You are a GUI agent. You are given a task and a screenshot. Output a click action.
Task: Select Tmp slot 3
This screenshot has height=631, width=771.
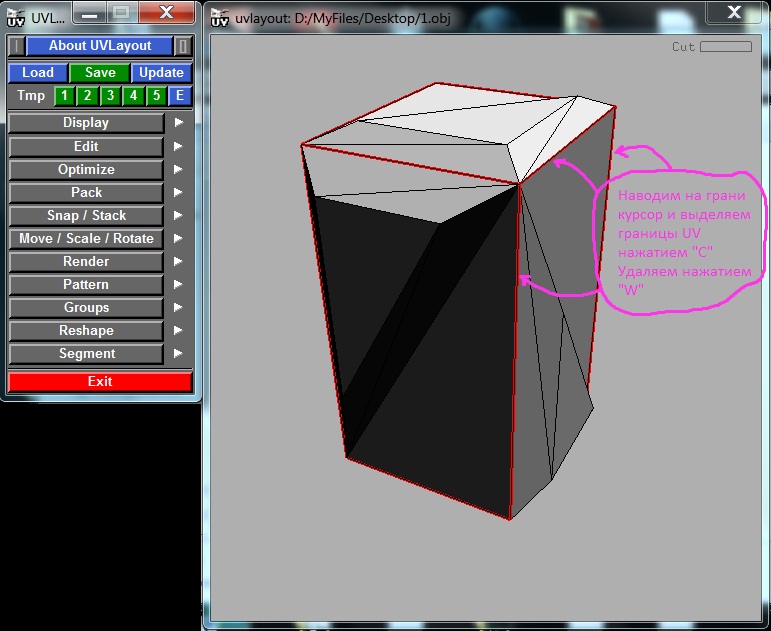[110, 96]
